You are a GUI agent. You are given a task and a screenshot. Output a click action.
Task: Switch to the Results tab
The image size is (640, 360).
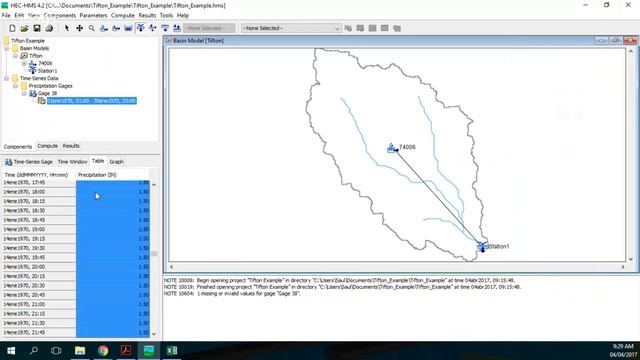tap(71, 146)
